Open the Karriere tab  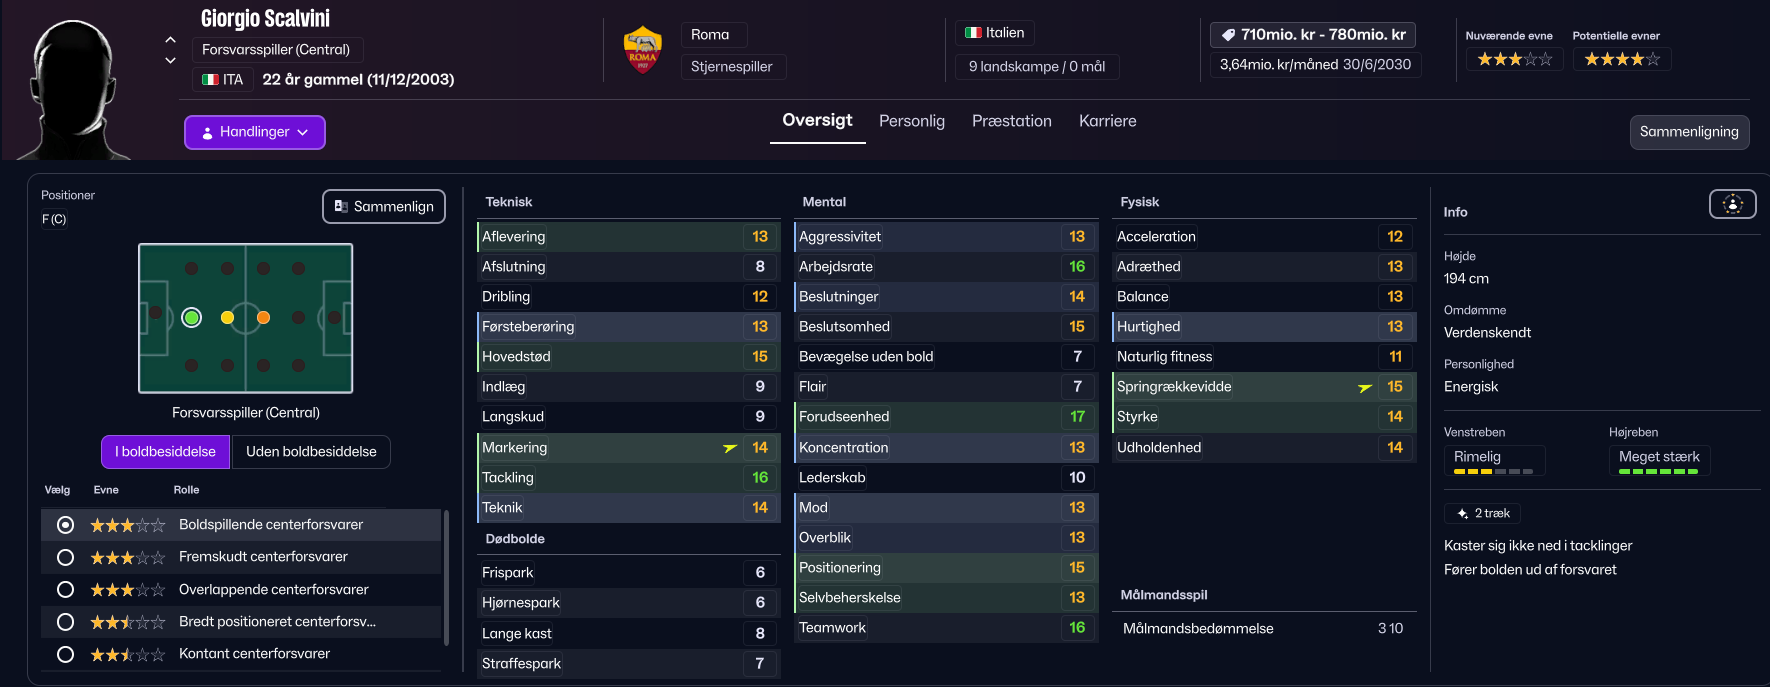(x=1107, y=121)
